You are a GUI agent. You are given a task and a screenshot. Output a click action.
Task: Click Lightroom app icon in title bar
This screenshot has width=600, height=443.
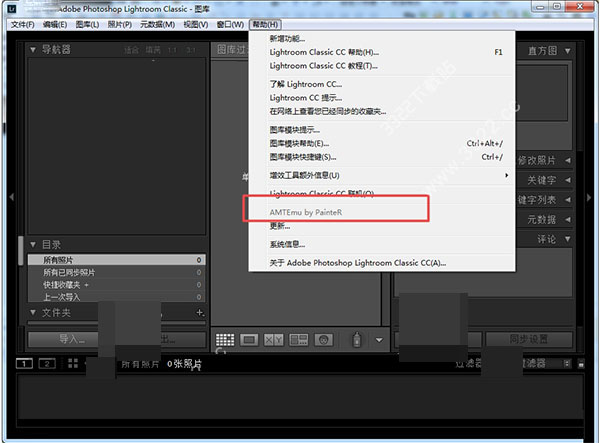11,8
